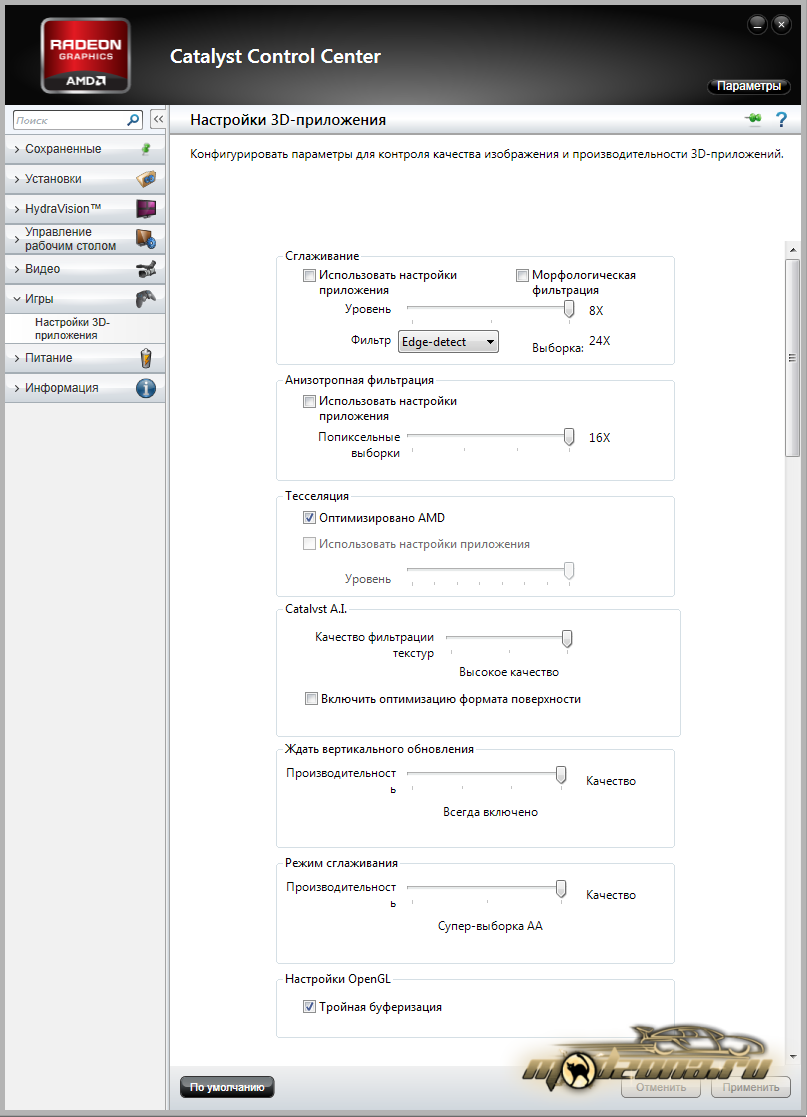Viewport: 807px width, 1117px height.
Task: Enable app settings checkbox under Анизотропная фильтрация
Action: click(x=309, y=401)
